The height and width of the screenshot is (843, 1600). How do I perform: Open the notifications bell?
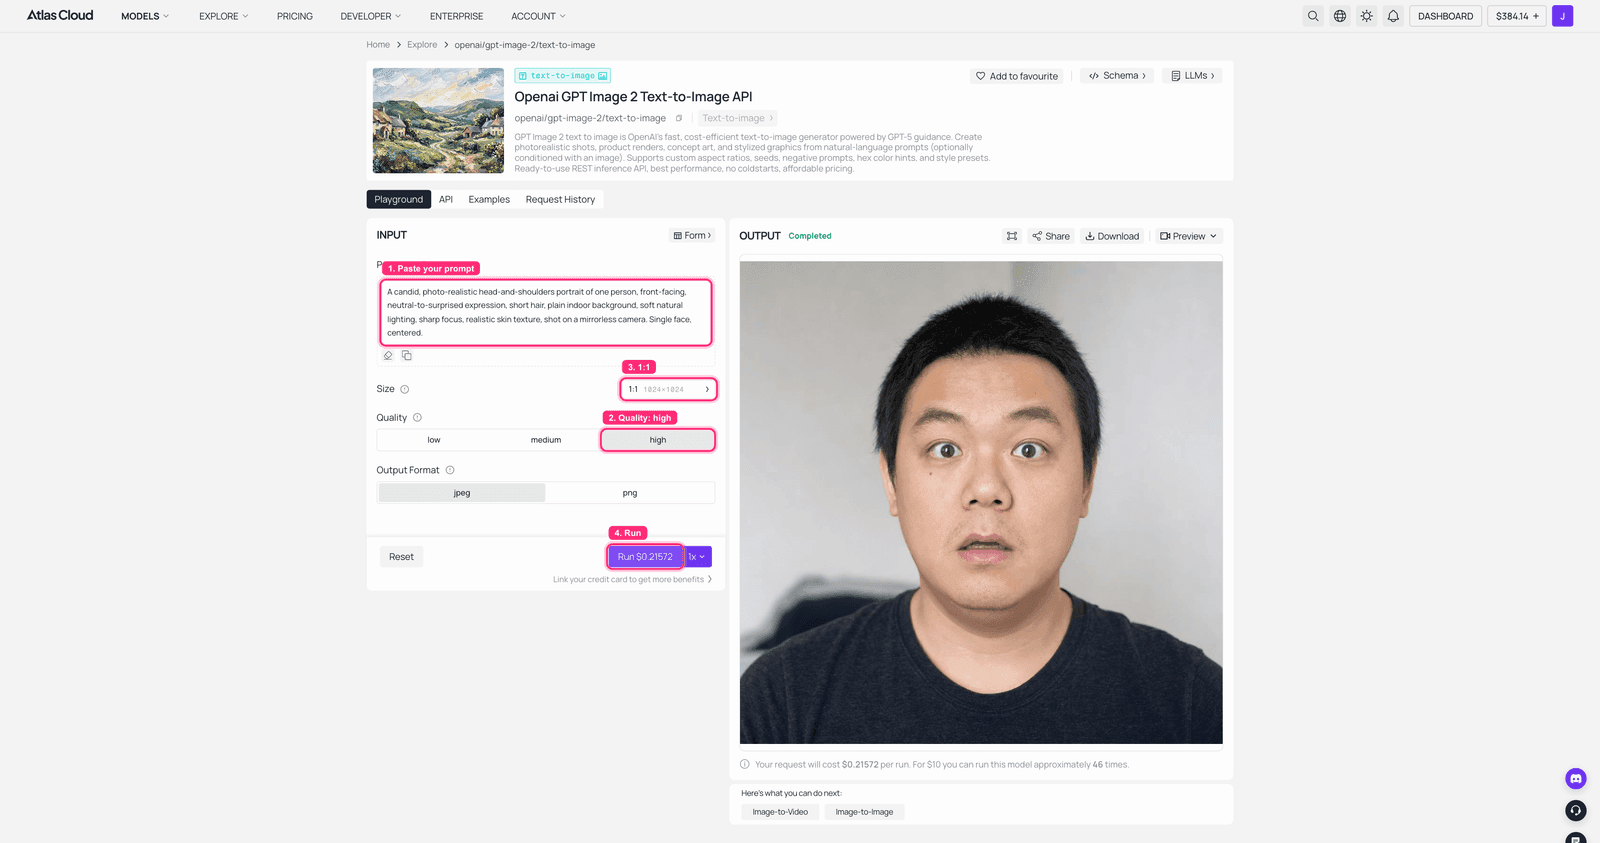[x=1393, y=16]
